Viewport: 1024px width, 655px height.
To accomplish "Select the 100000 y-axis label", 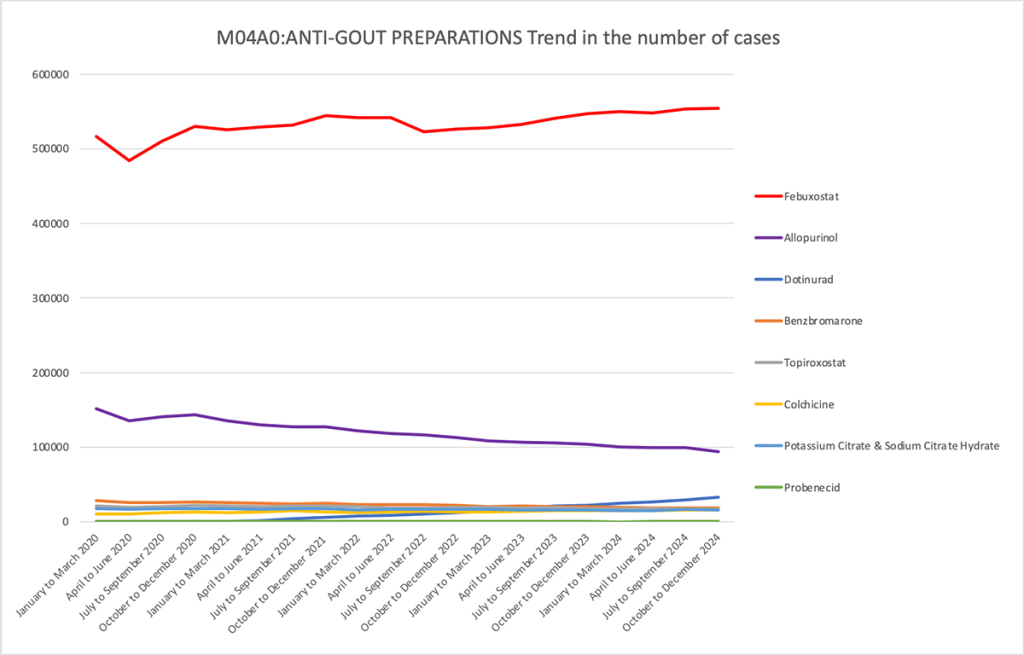I will (49, 447).
